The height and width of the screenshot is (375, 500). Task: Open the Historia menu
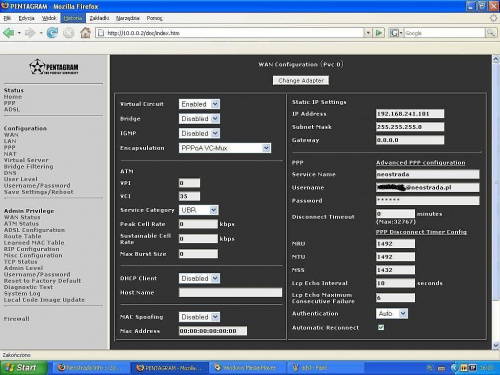[73, 18]
